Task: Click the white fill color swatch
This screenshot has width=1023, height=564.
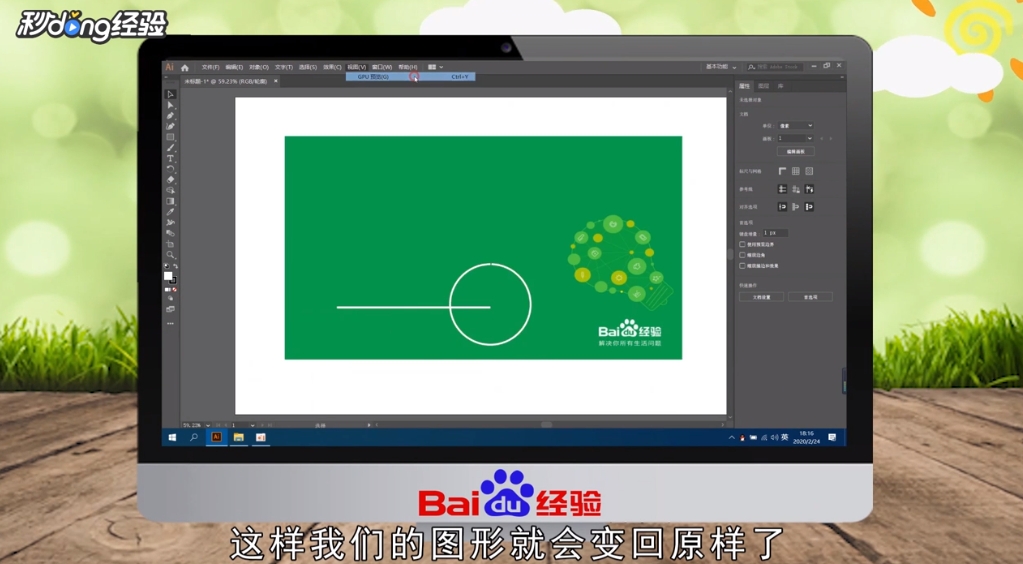Action: click(168, 276)
